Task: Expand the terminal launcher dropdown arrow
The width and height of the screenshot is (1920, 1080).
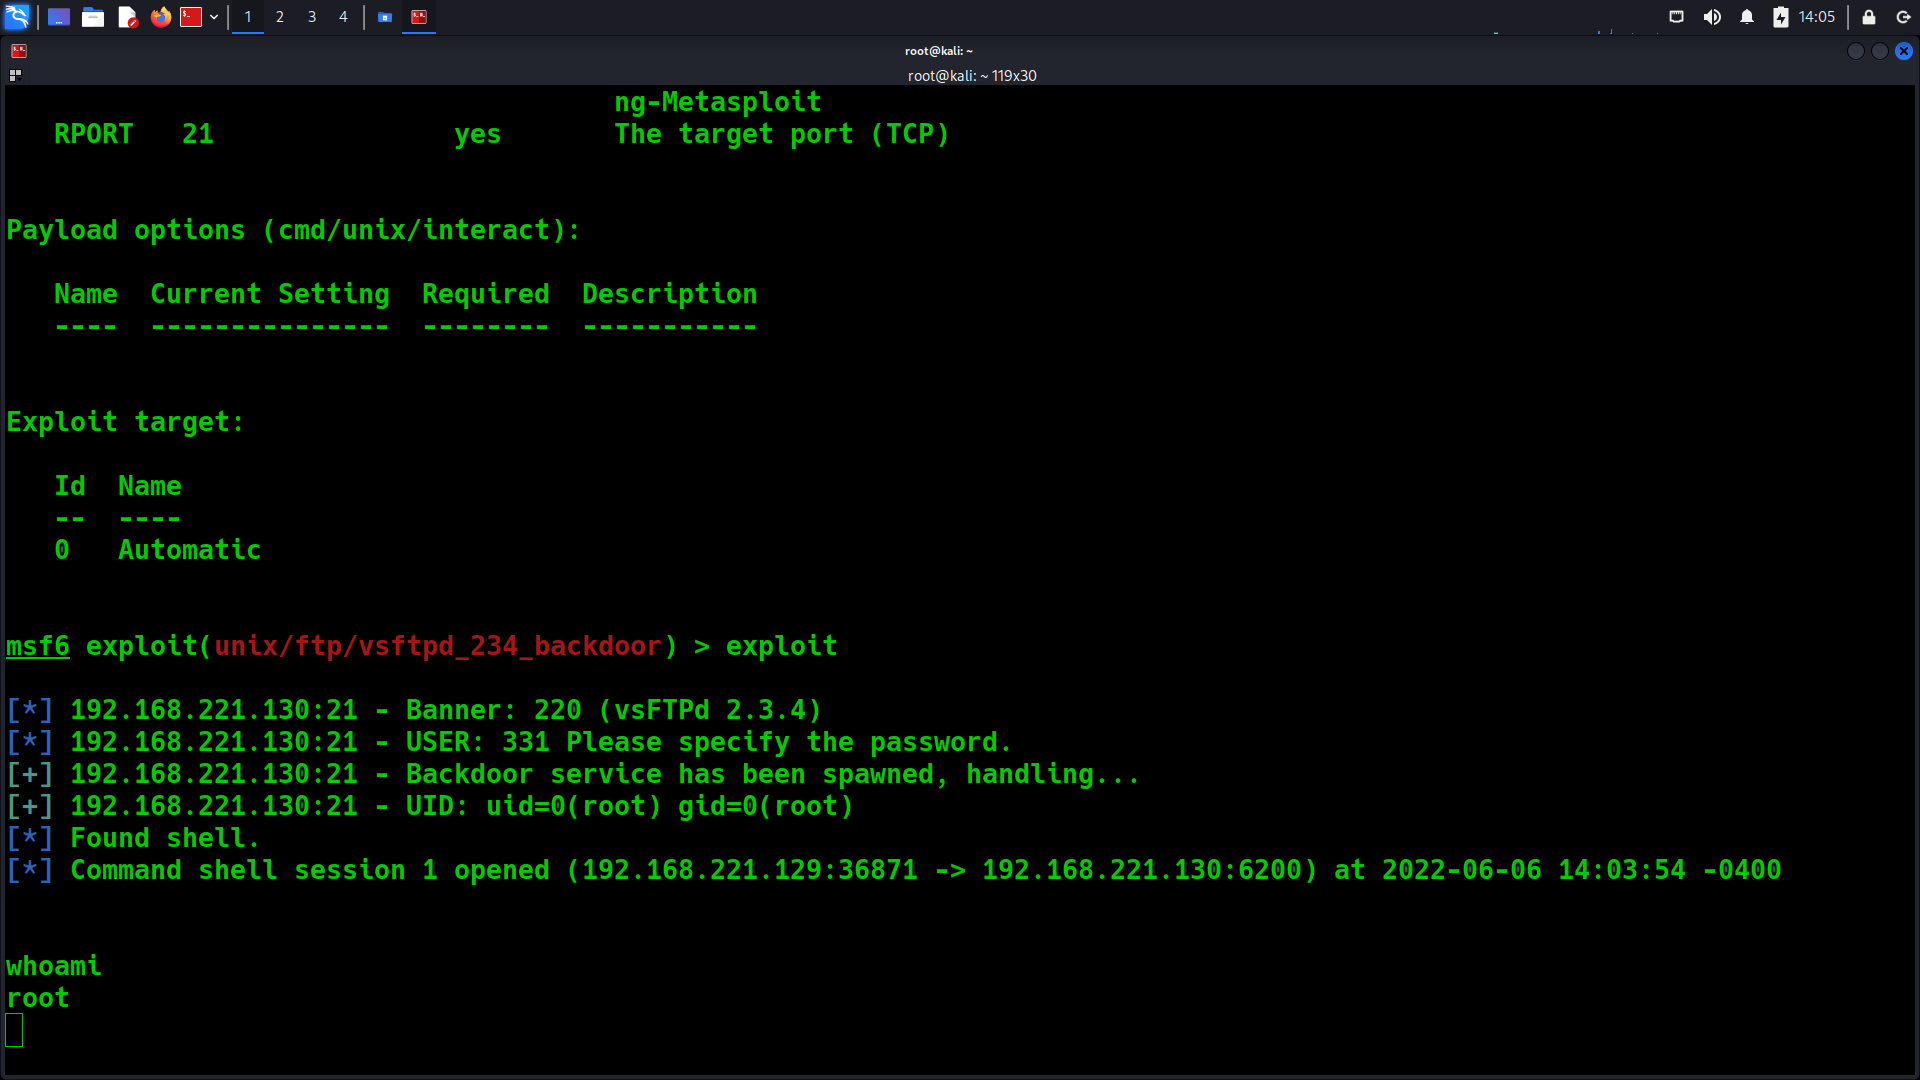Action: coord(214,17)
